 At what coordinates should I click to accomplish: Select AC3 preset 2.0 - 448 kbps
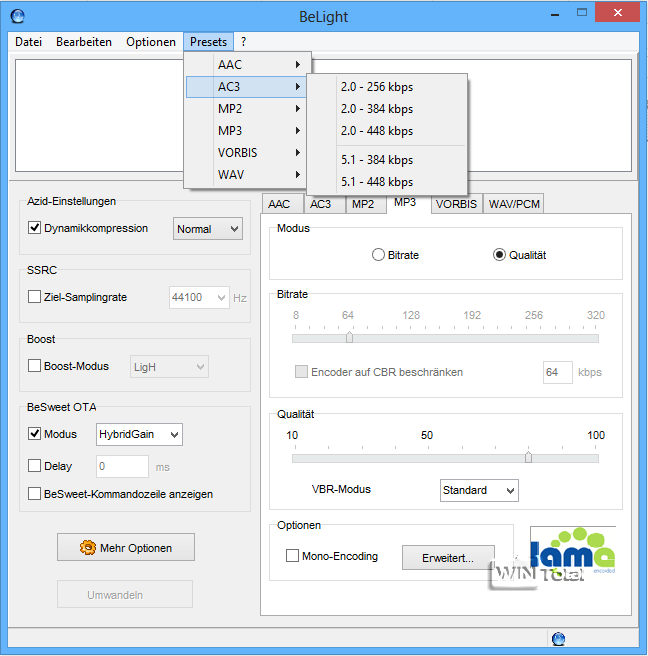click(x=387, y=131)
